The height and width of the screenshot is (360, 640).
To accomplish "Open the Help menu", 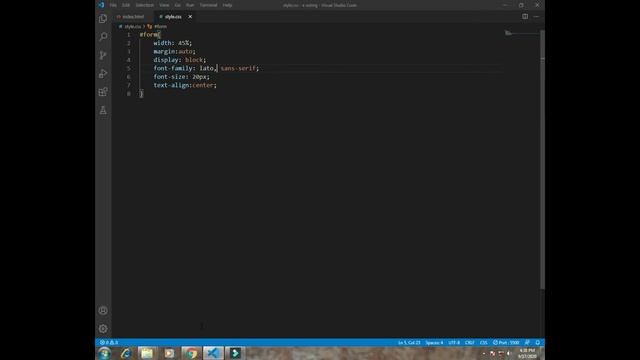I will [227, 5].
